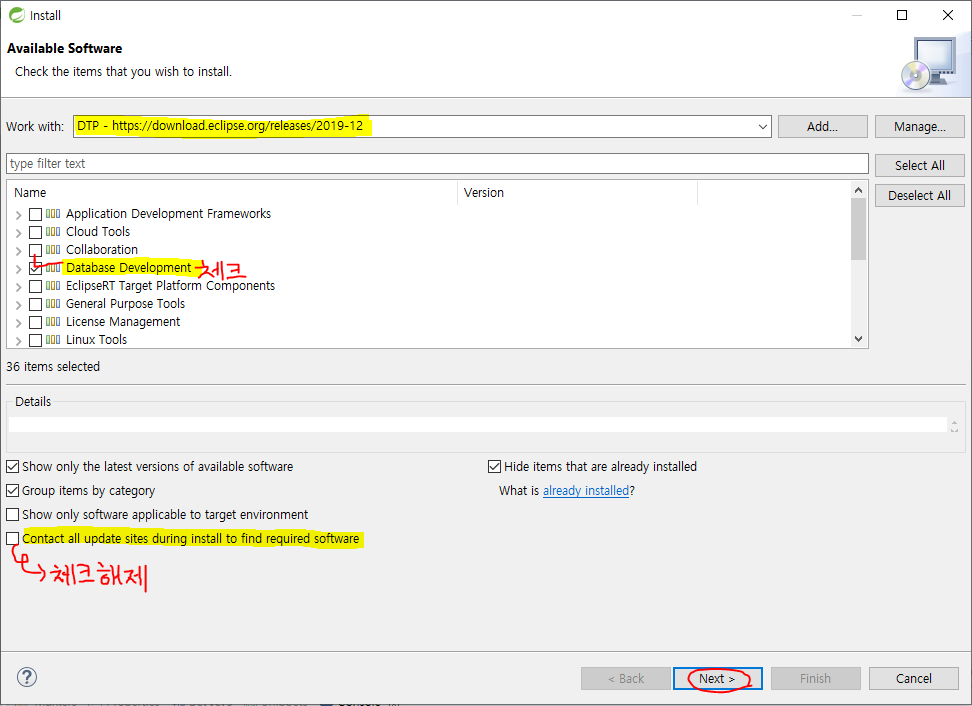972x706 pixels.
Task: Toggle Hide items that are already installed
Action: click(494, 466)
